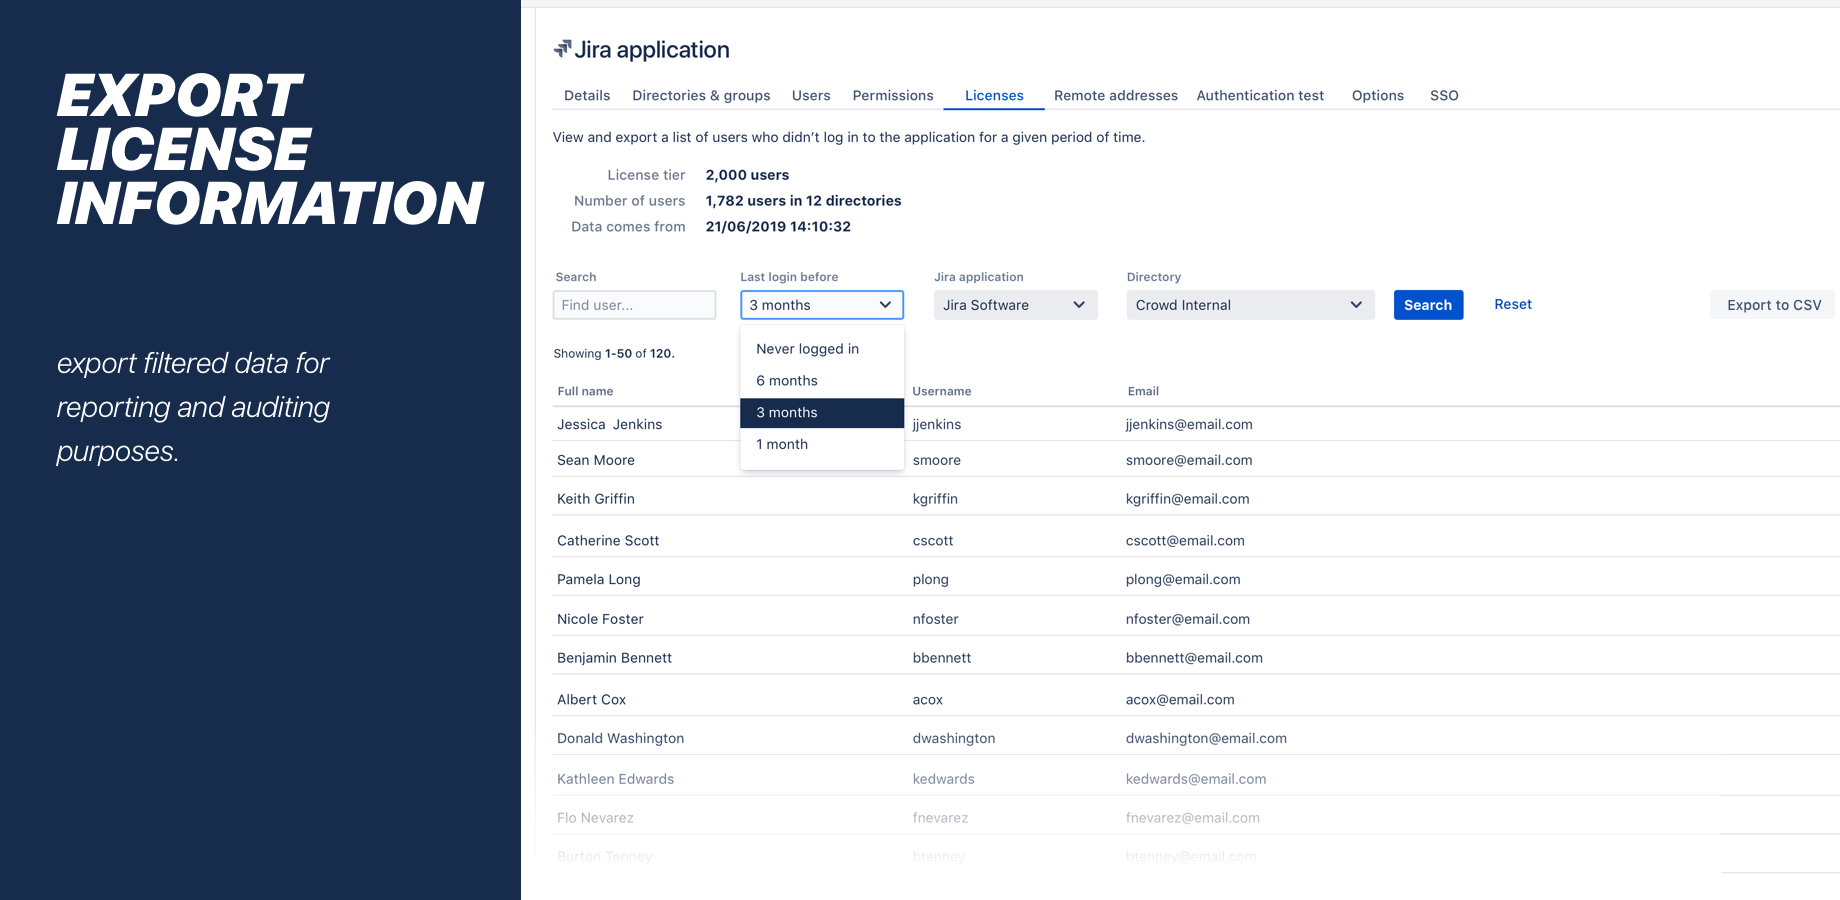This screenshot has height=900, width=1840.
Task: Open the Options tab
Action: click(x=1378, y=96)
